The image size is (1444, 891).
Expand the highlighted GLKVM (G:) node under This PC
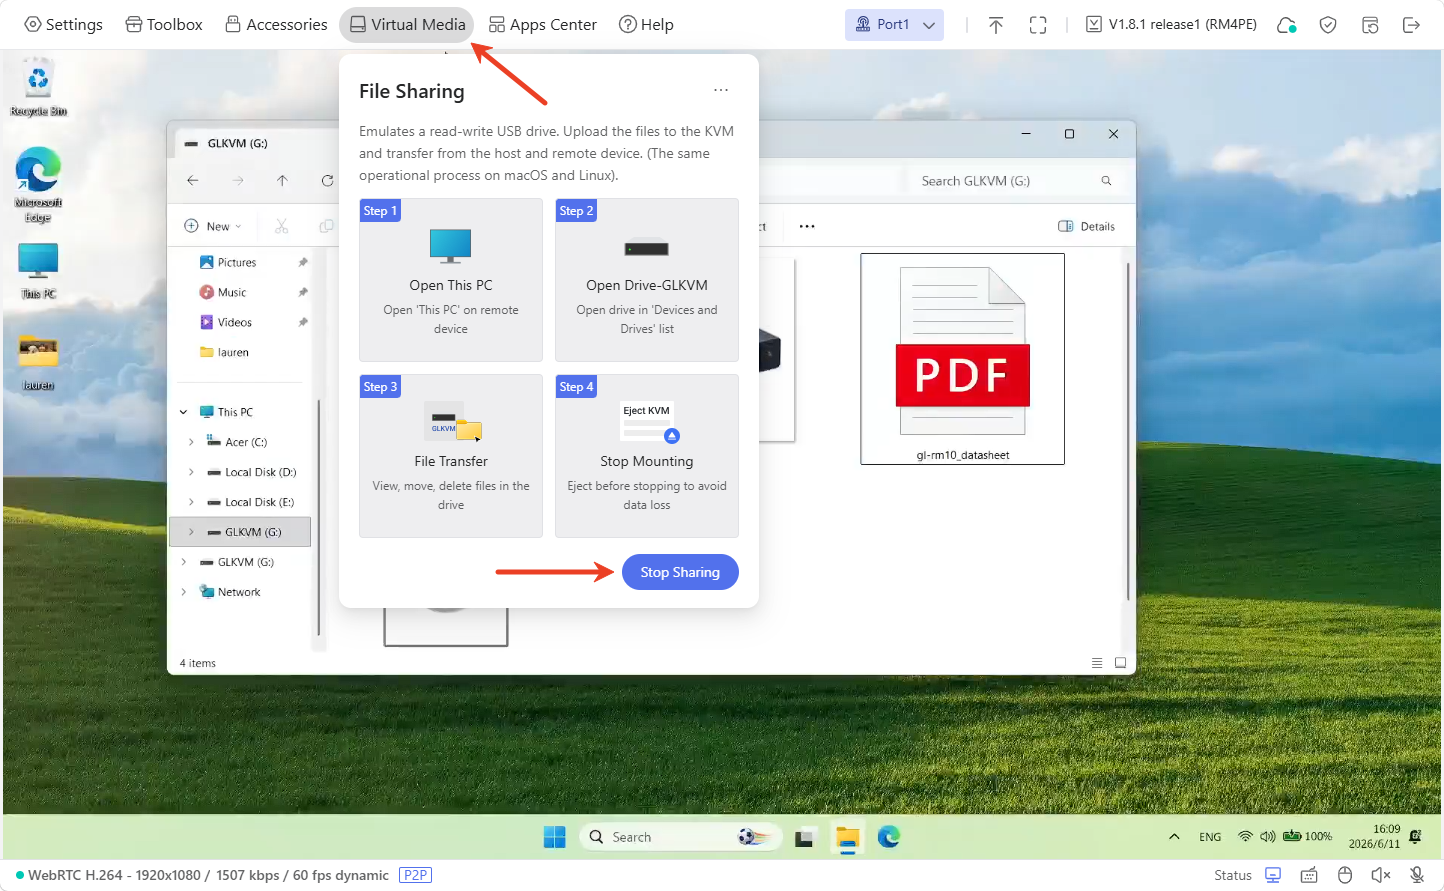coord(191,532)
